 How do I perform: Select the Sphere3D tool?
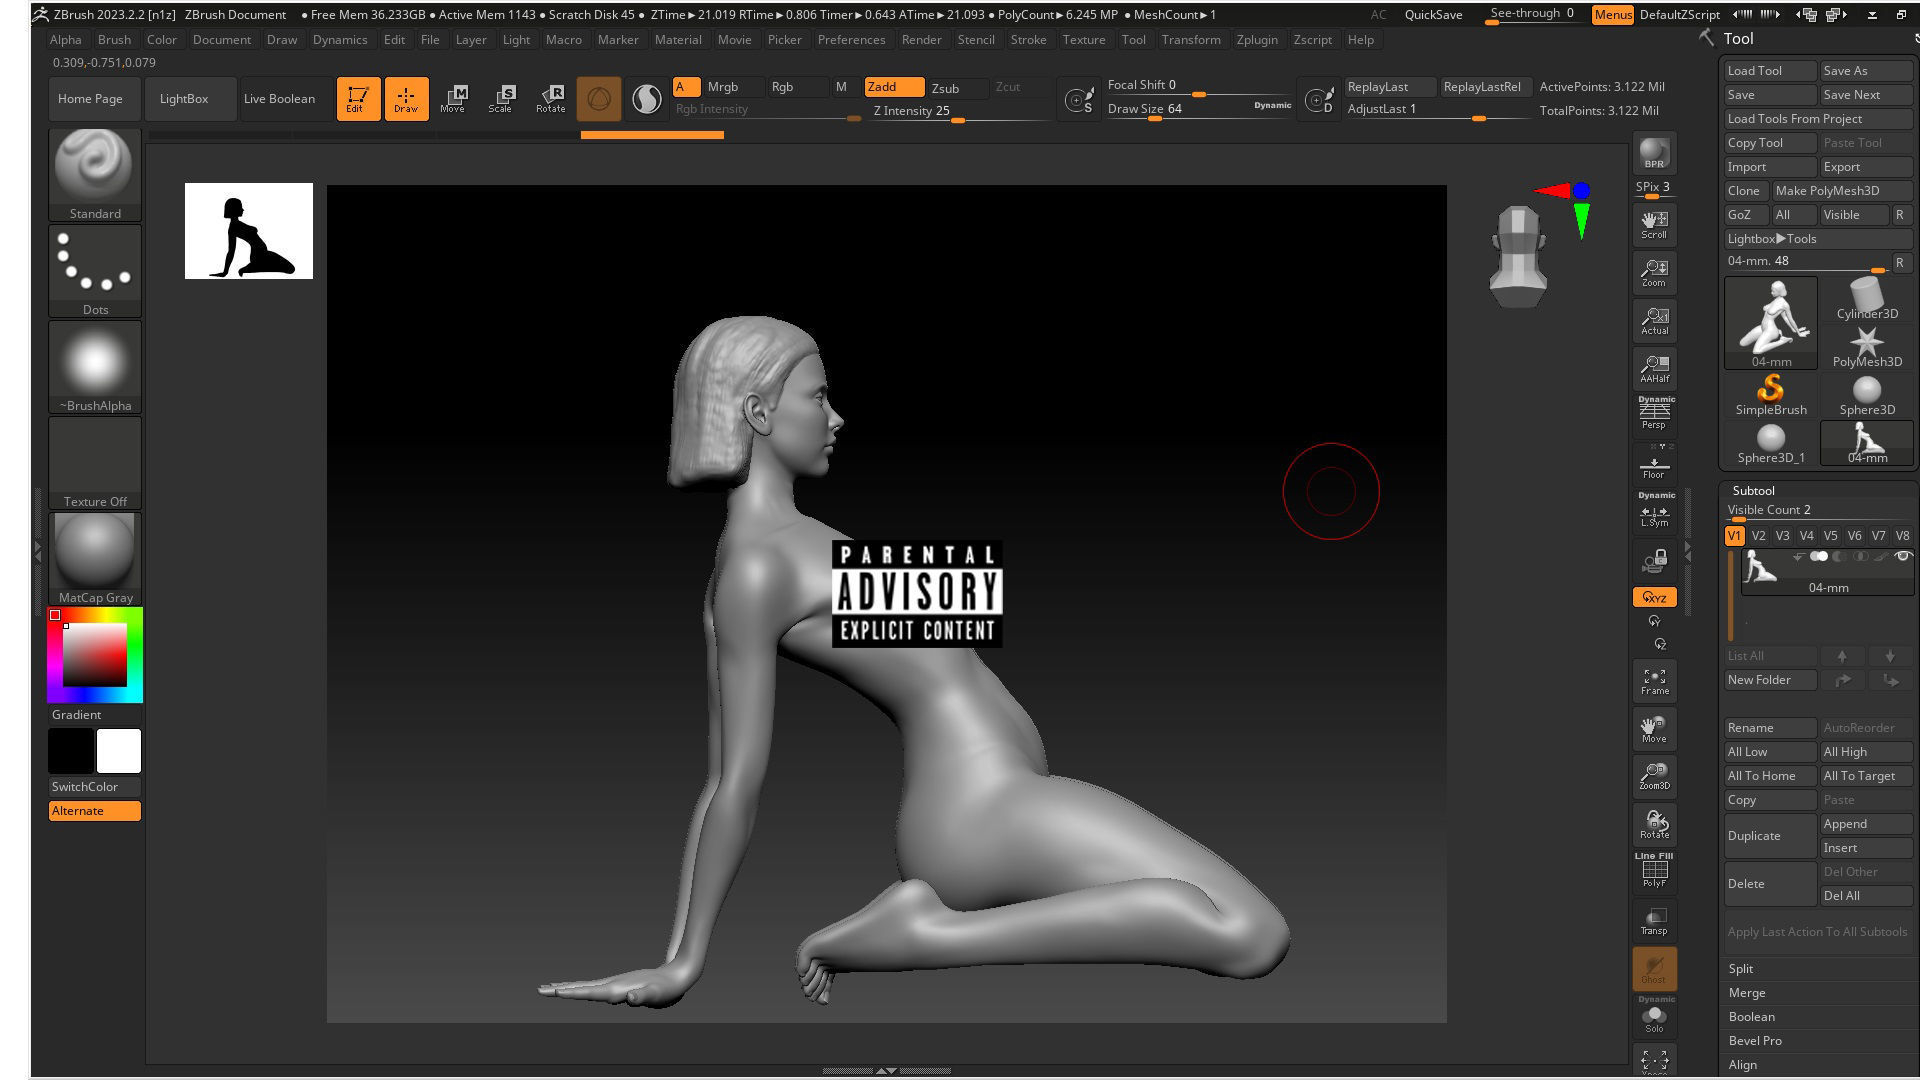(1867, 395)
